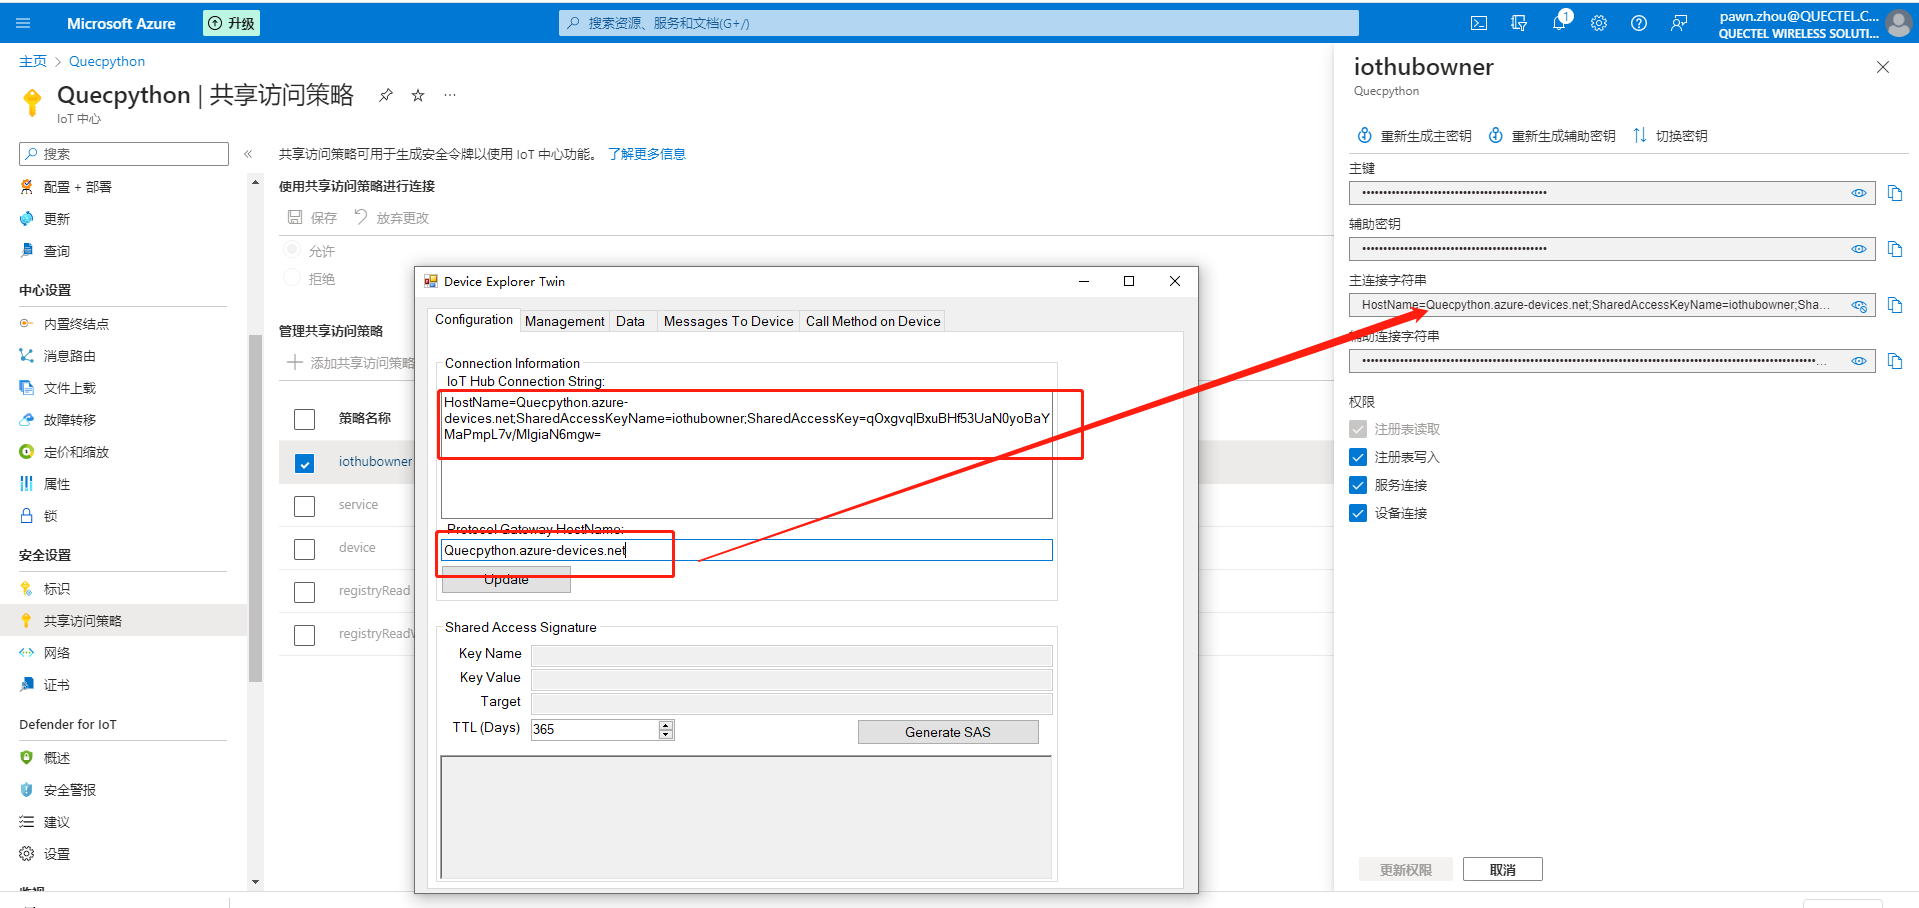The image size is (1919, 908).
Task: Open the Azure portal hamburger menu
Action: (x=24, y=23)
